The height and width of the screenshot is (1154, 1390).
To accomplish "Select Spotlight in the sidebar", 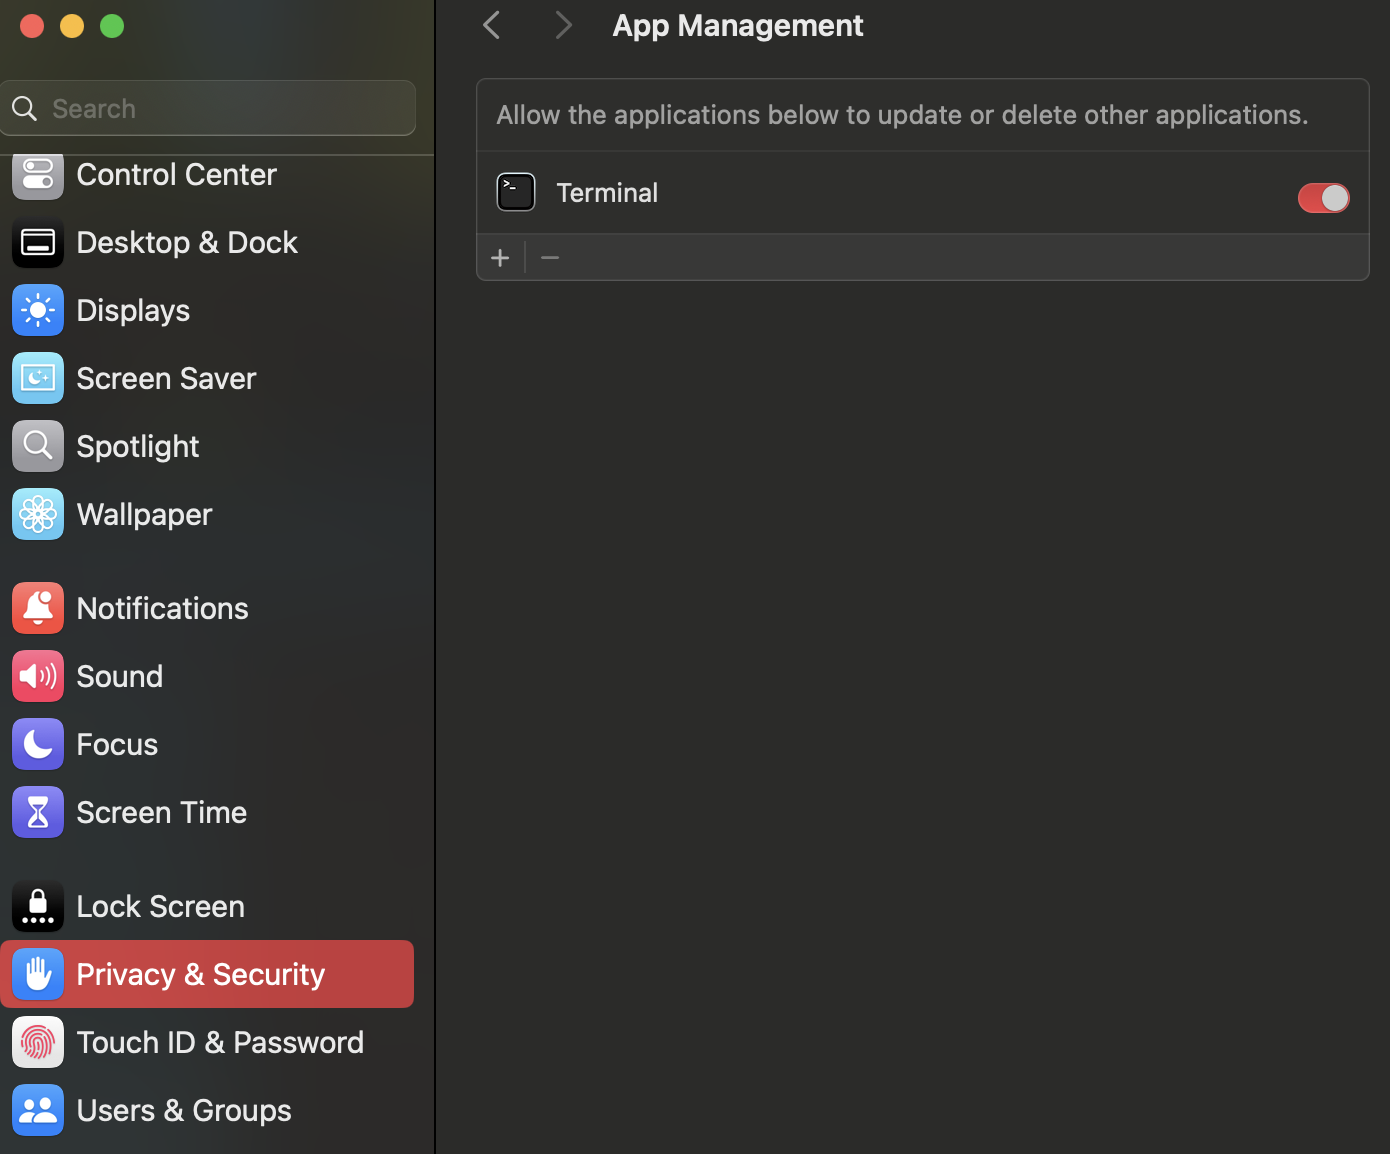I will [x=207, y=447].
